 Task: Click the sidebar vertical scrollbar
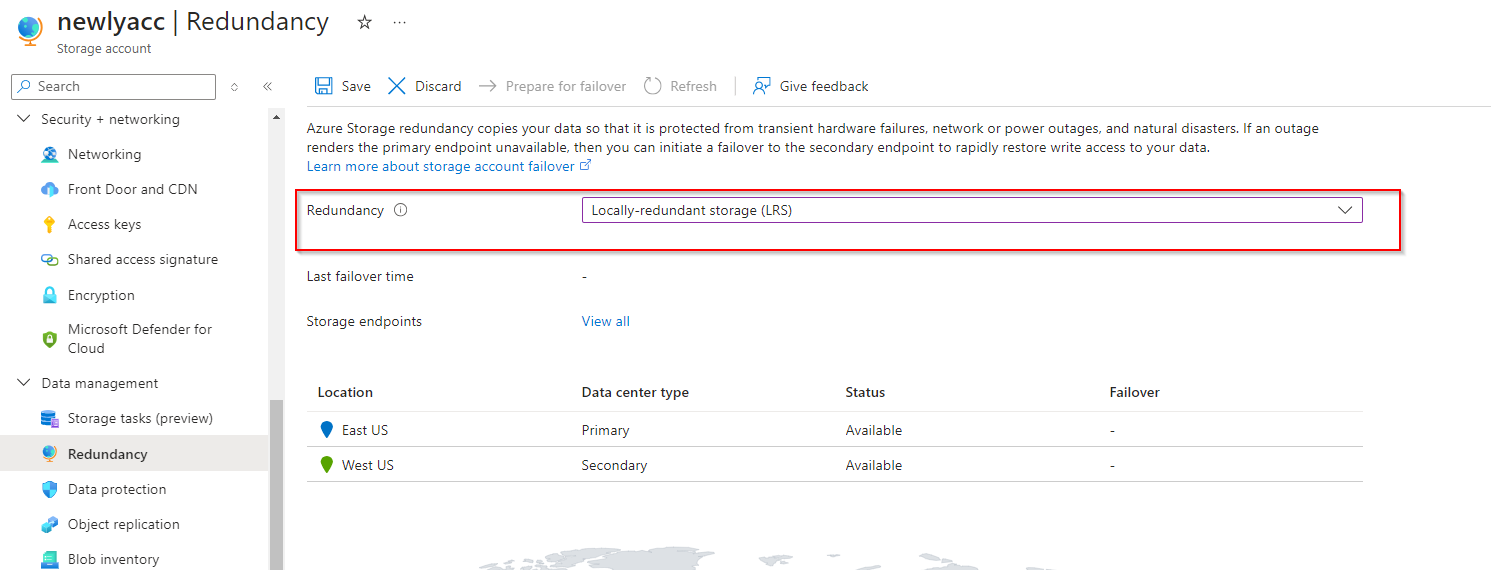[276, 480]
